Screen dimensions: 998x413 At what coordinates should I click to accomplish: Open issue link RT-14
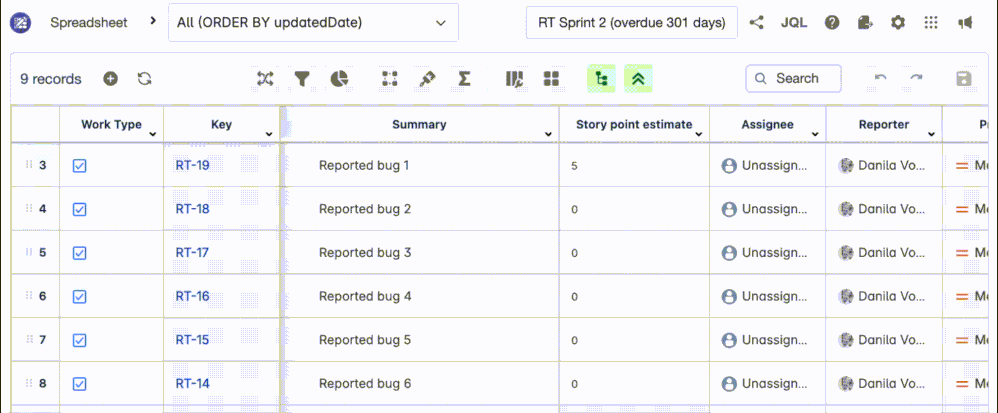tap(192, 384)
